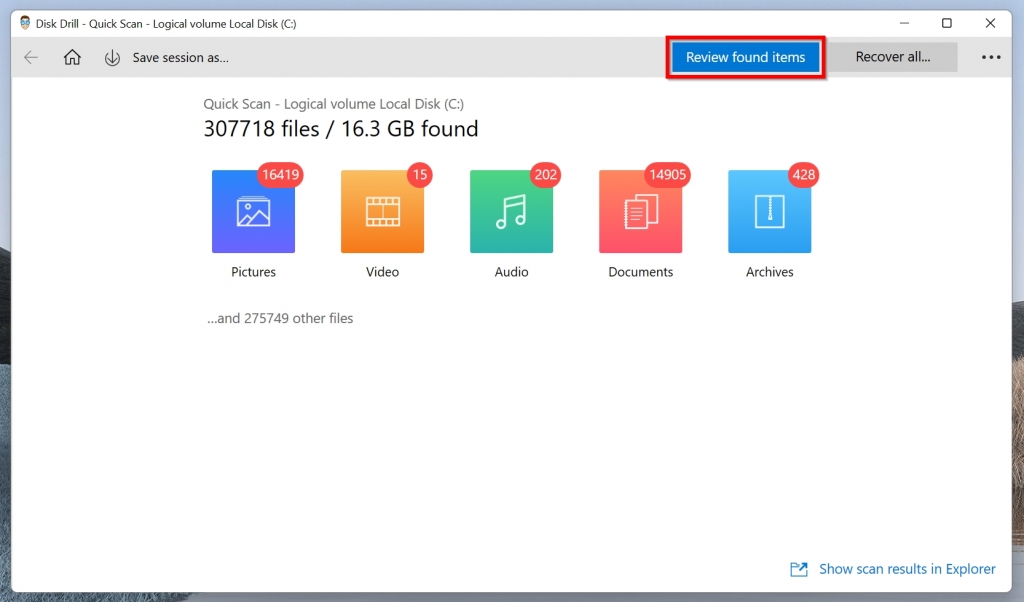Click the Pictures label text
Image resolution: width=1024 pixels, height=602 pixels.
(x=253, y=272)
